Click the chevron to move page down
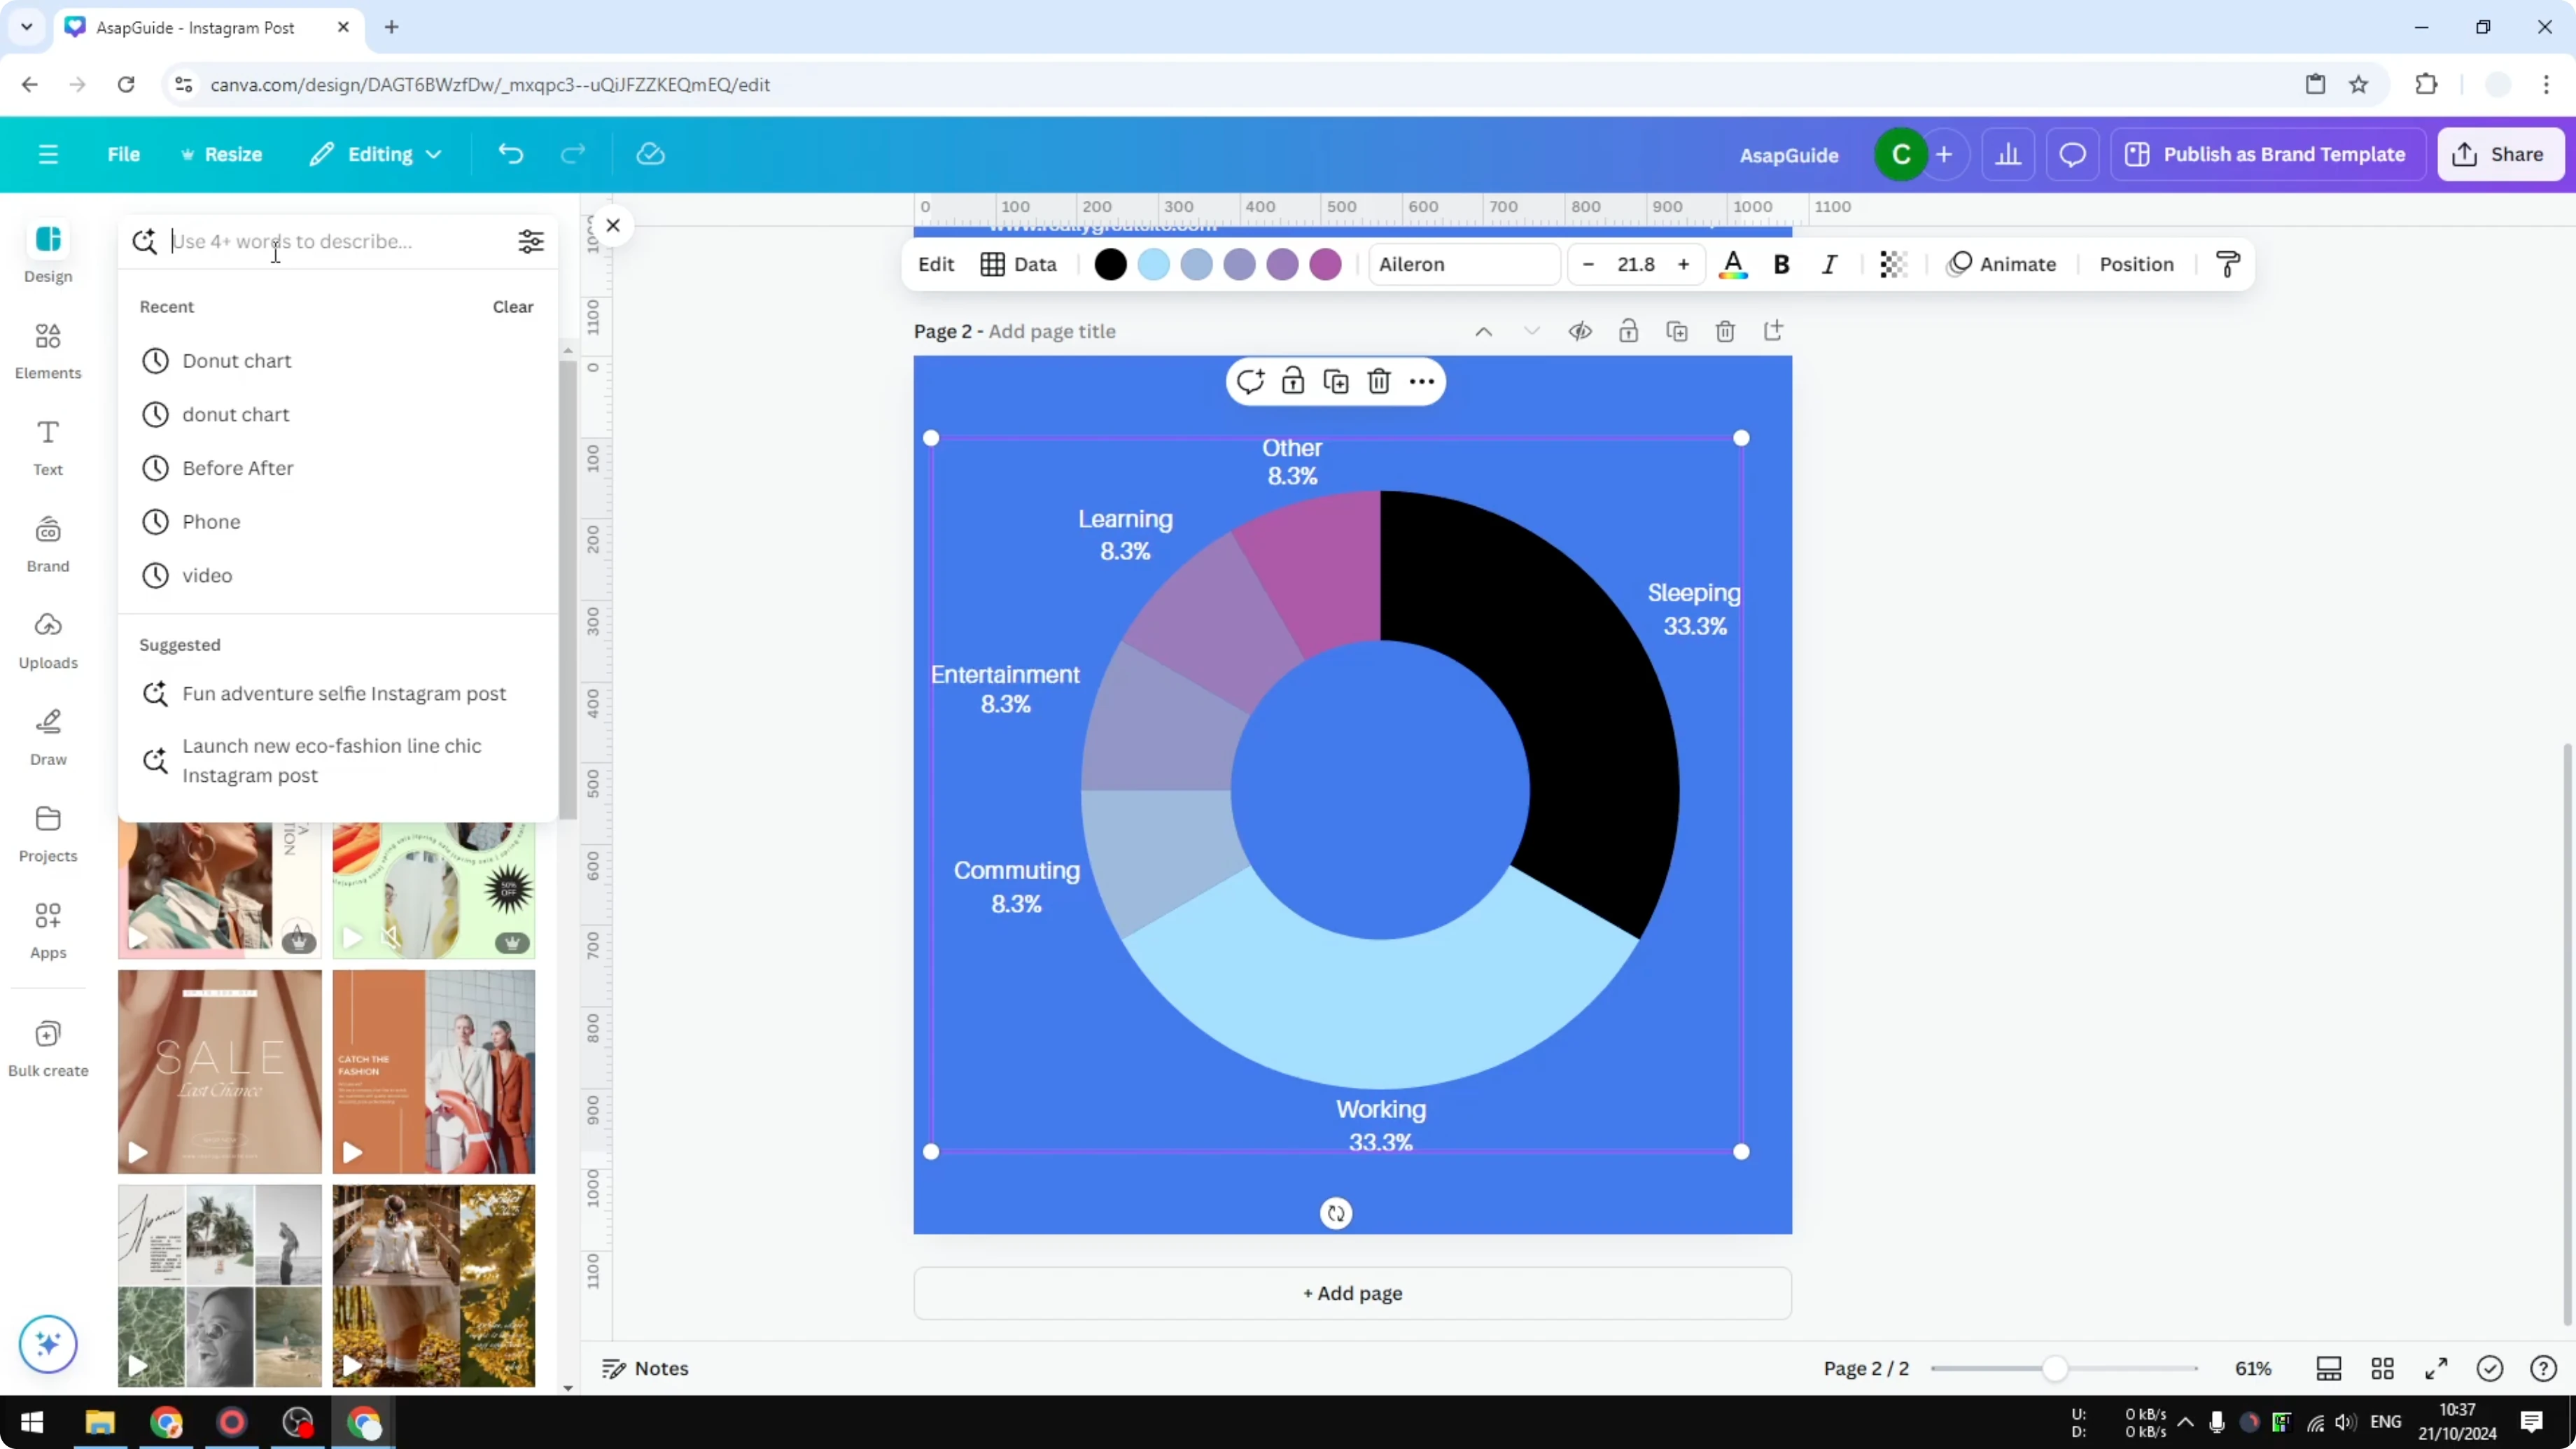Viewport: 2576px width, 1449px height. pos(1531,330)
